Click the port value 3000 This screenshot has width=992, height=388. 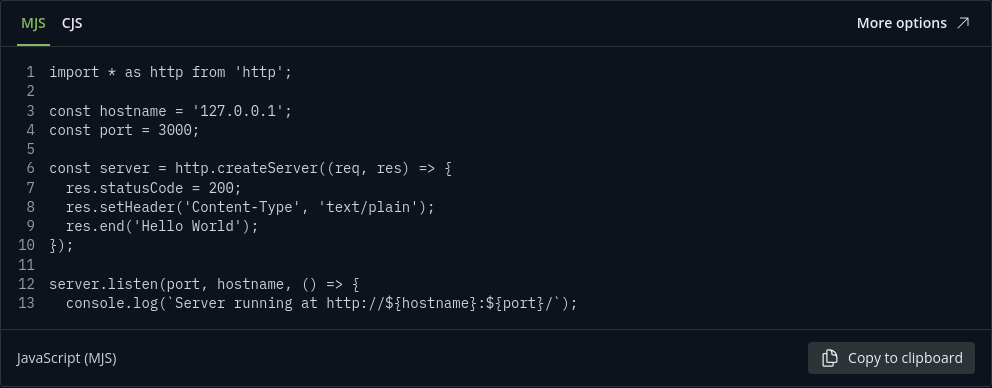tap(175, 130)
